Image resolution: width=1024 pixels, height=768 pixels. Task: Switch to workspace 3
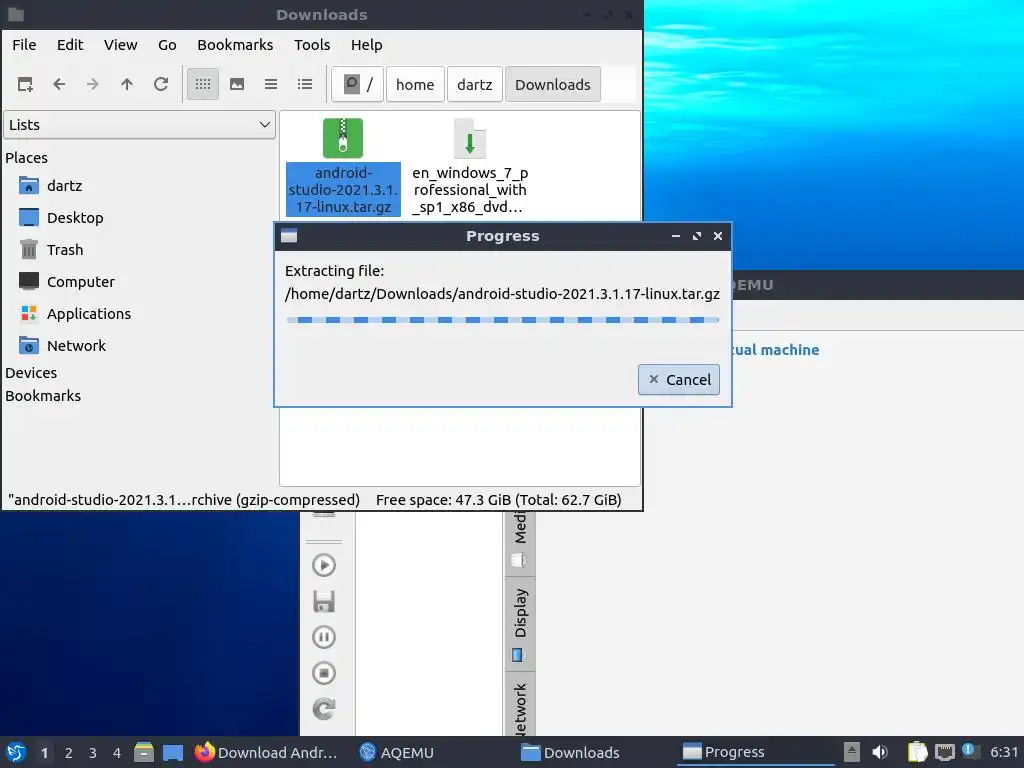[93, 753]
